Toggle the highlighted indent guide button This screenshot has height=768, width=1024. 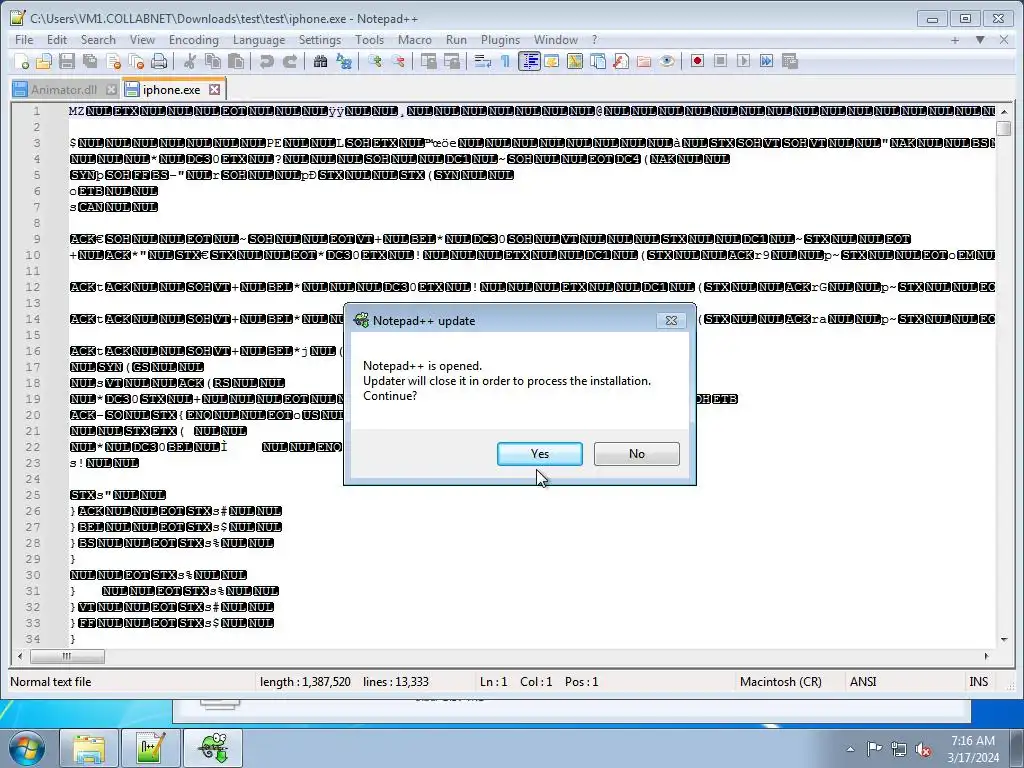click(529, 61)
